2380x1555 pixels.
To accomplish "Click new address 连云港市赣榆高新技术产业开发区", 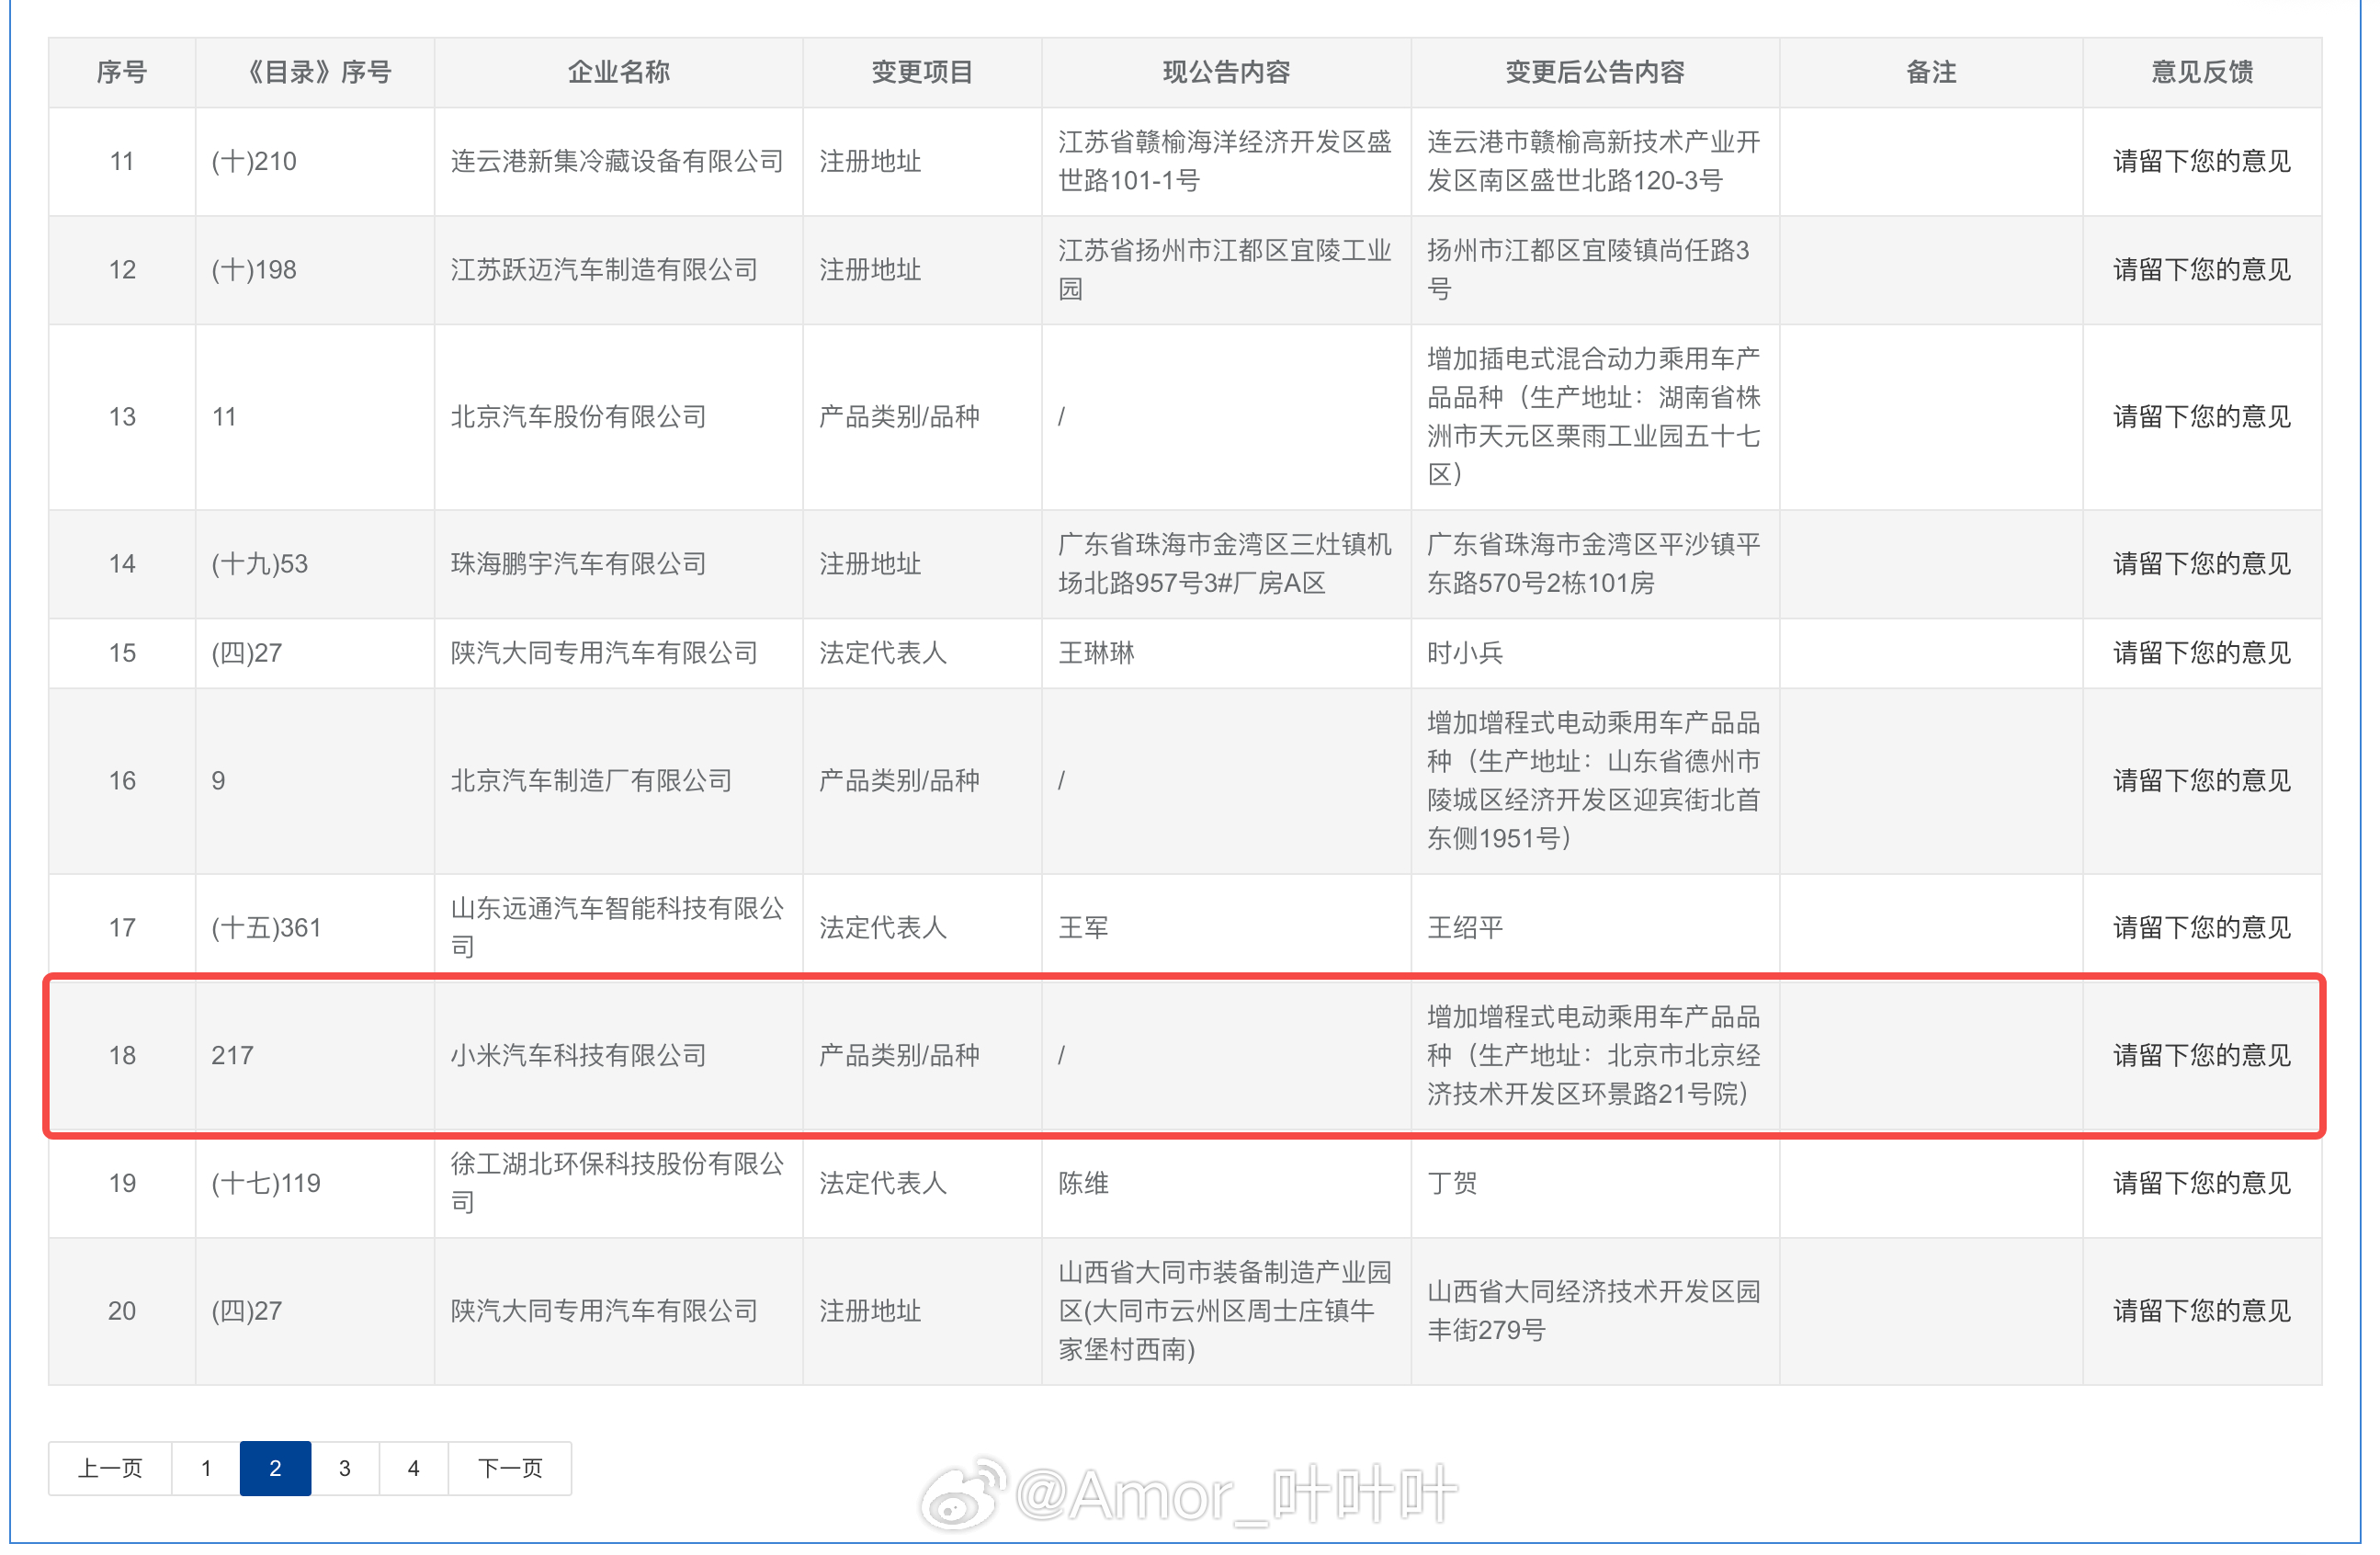I will coord(1594,161).
